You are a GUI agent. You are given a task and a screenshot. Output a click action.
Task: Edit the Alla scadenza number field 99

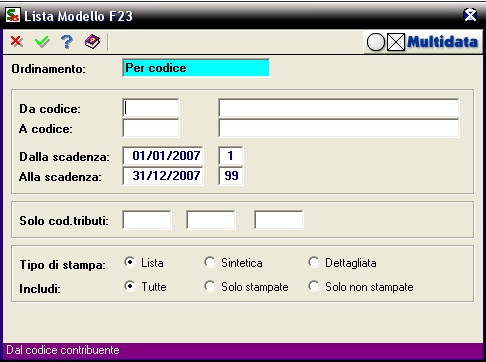click(231, 176)
